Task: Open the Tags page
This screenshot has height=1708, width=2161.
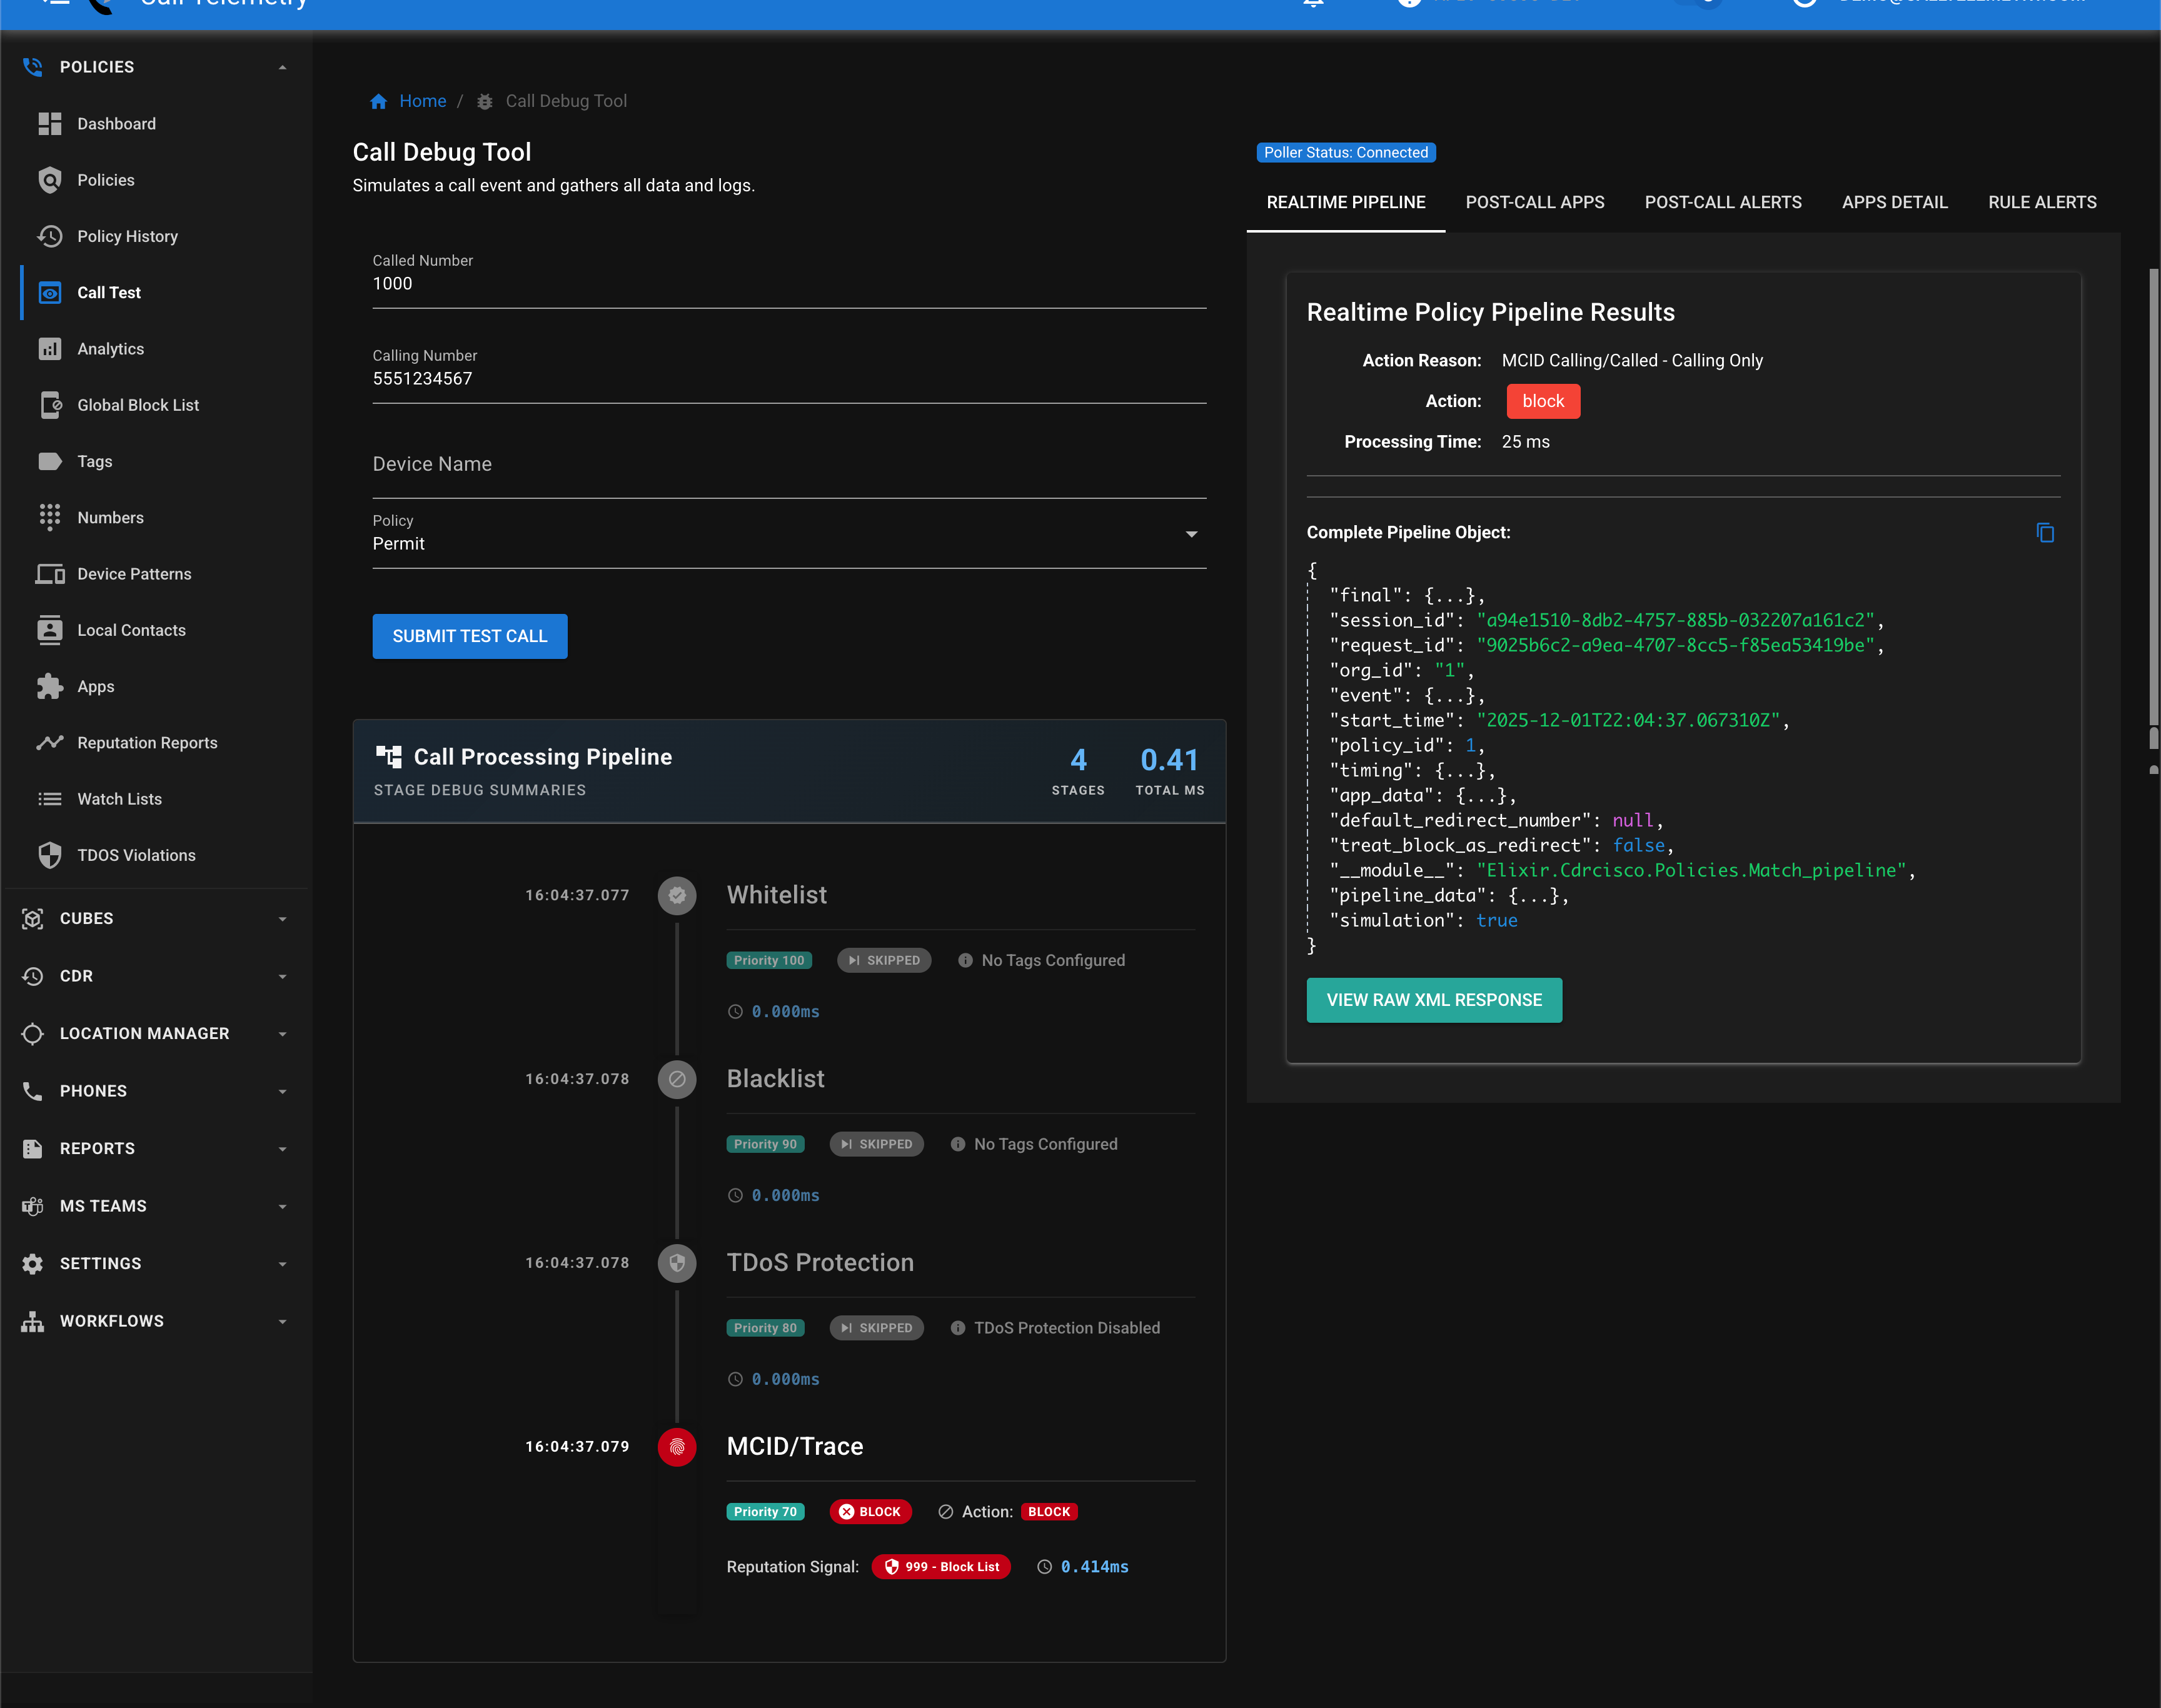Action: coord(155,461)
